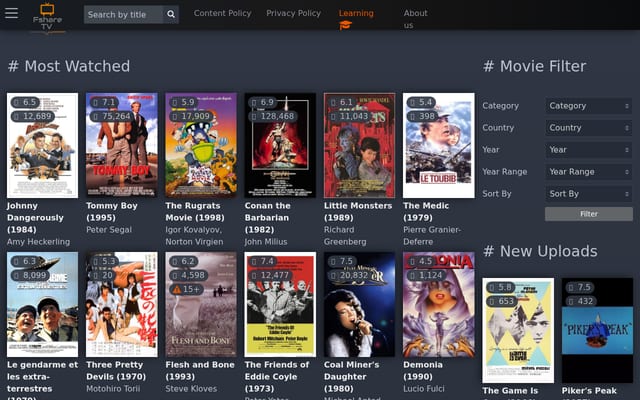Click the 7.5 rating badge on Piker's Peak
Viewport: 640px width, 400px height.
(x=580, y=287)
